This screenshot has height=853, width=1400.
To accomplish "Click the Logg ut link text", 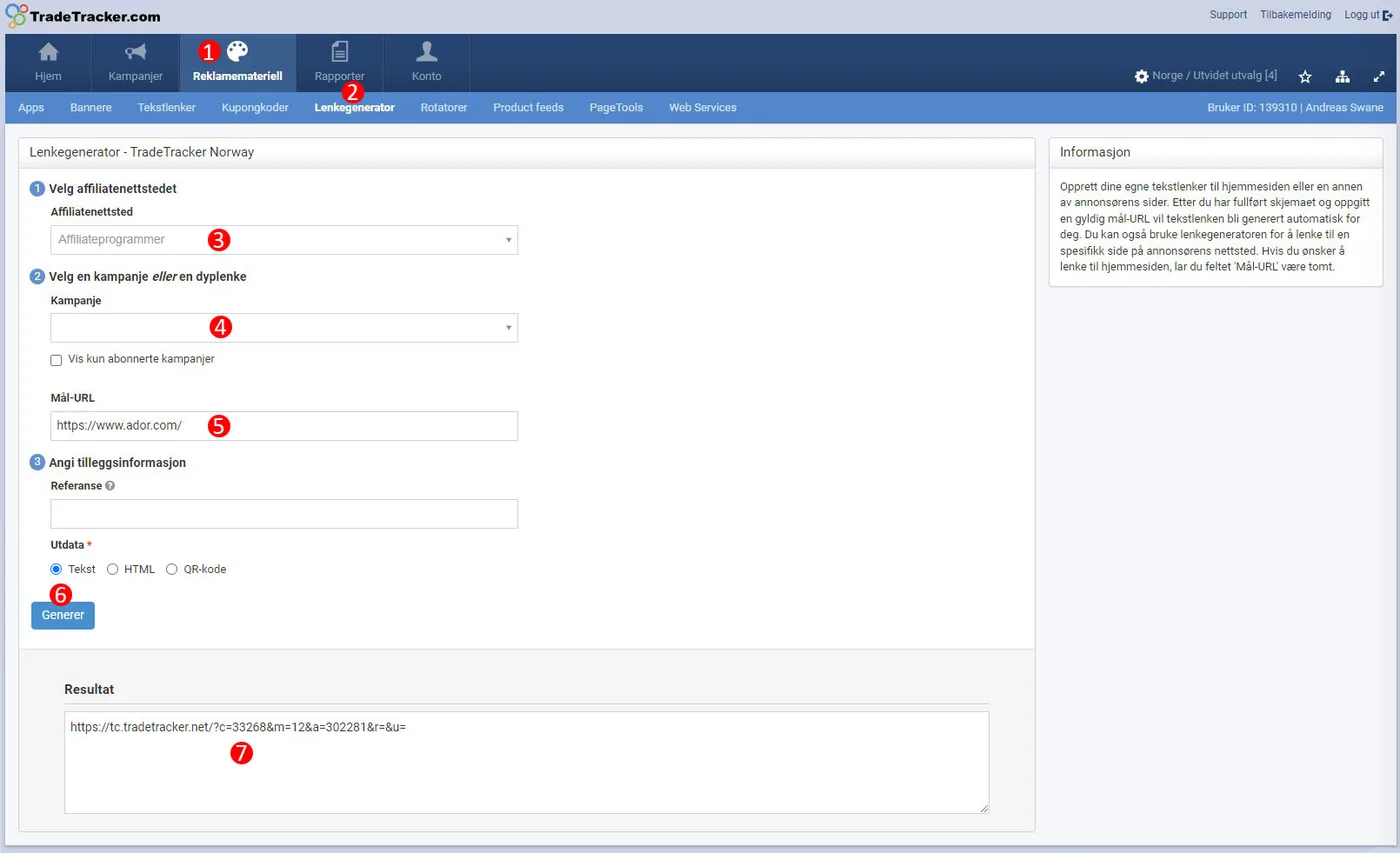I will coord(1362,15).
